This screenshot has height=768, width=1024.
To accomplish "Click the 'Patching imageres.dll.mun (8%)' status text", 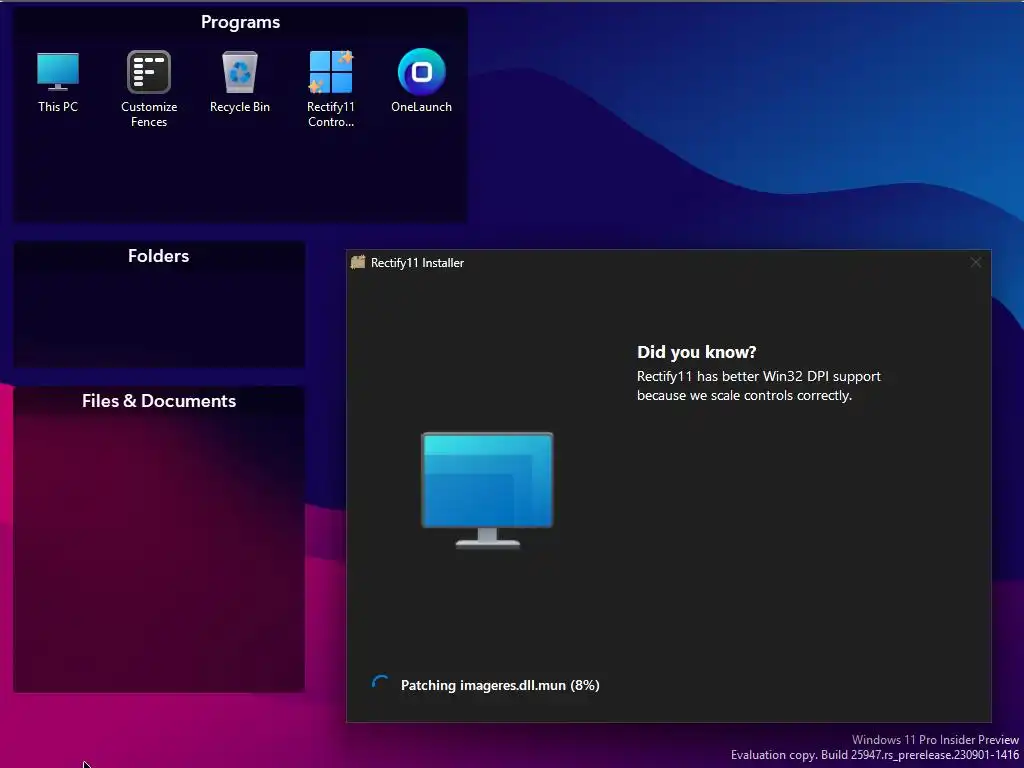I will [x=500, y=685].
